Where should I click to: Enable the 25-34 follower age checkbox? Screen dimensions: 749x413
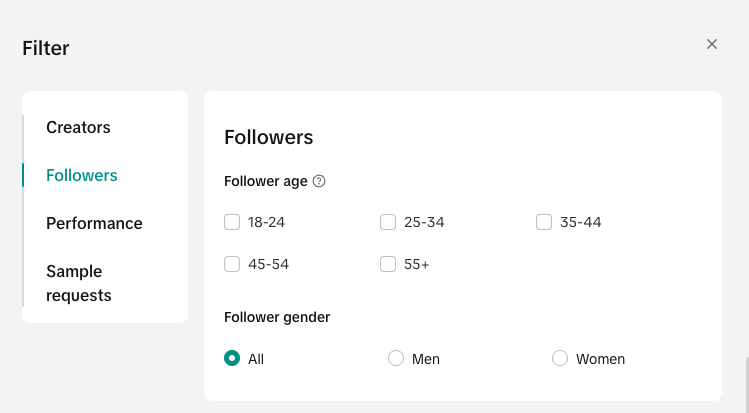pos(388,222)
